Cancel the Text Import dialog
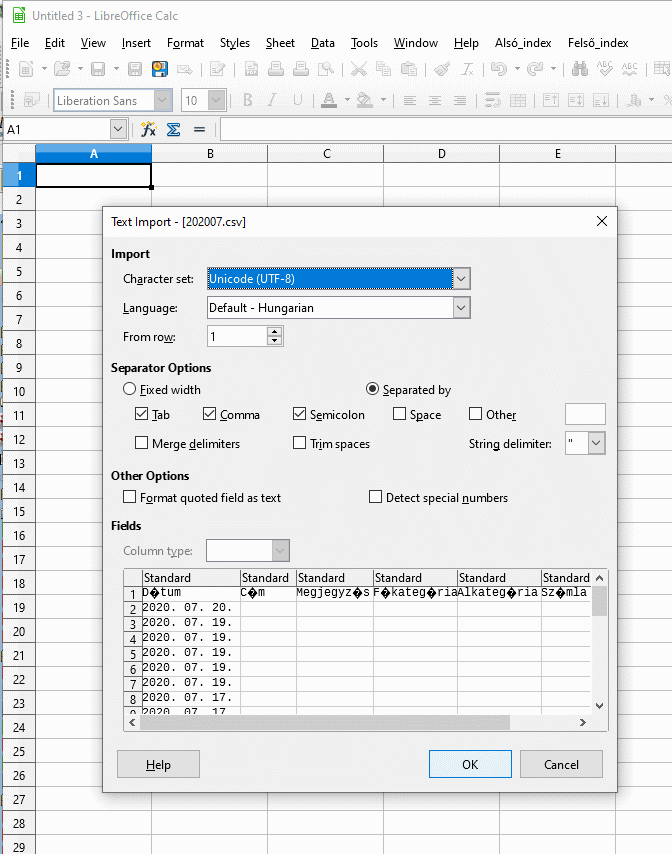The image size is (672, 854). 561,764
